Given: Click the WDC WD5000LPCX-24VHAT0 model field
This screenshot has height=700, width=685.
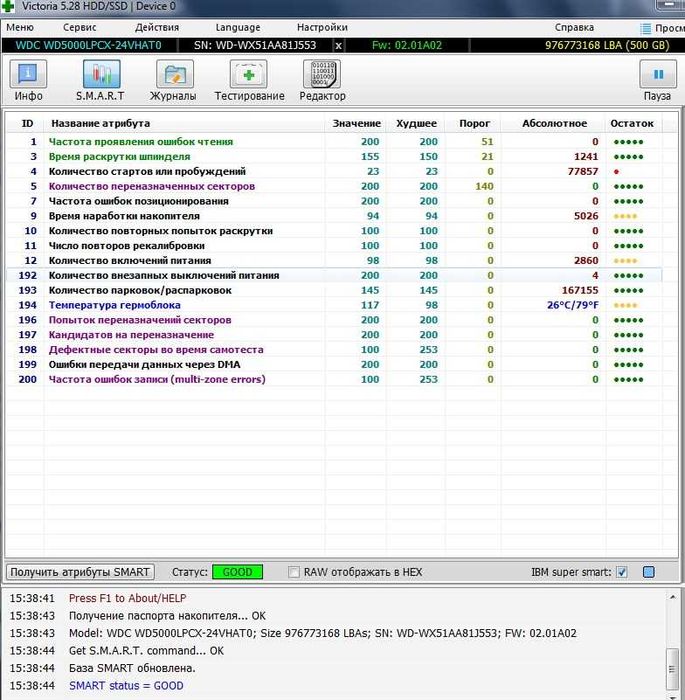Looking at the screenshot, I should [88, 46].
